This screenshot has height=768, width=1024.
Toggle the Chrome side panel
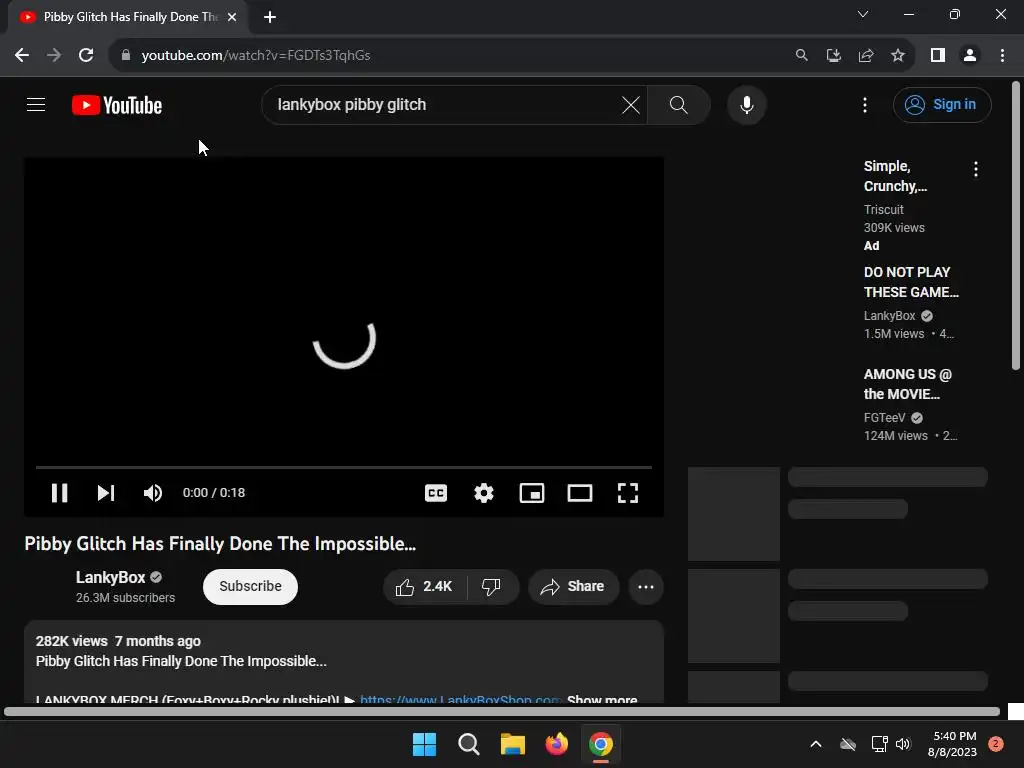pos(938,55)
